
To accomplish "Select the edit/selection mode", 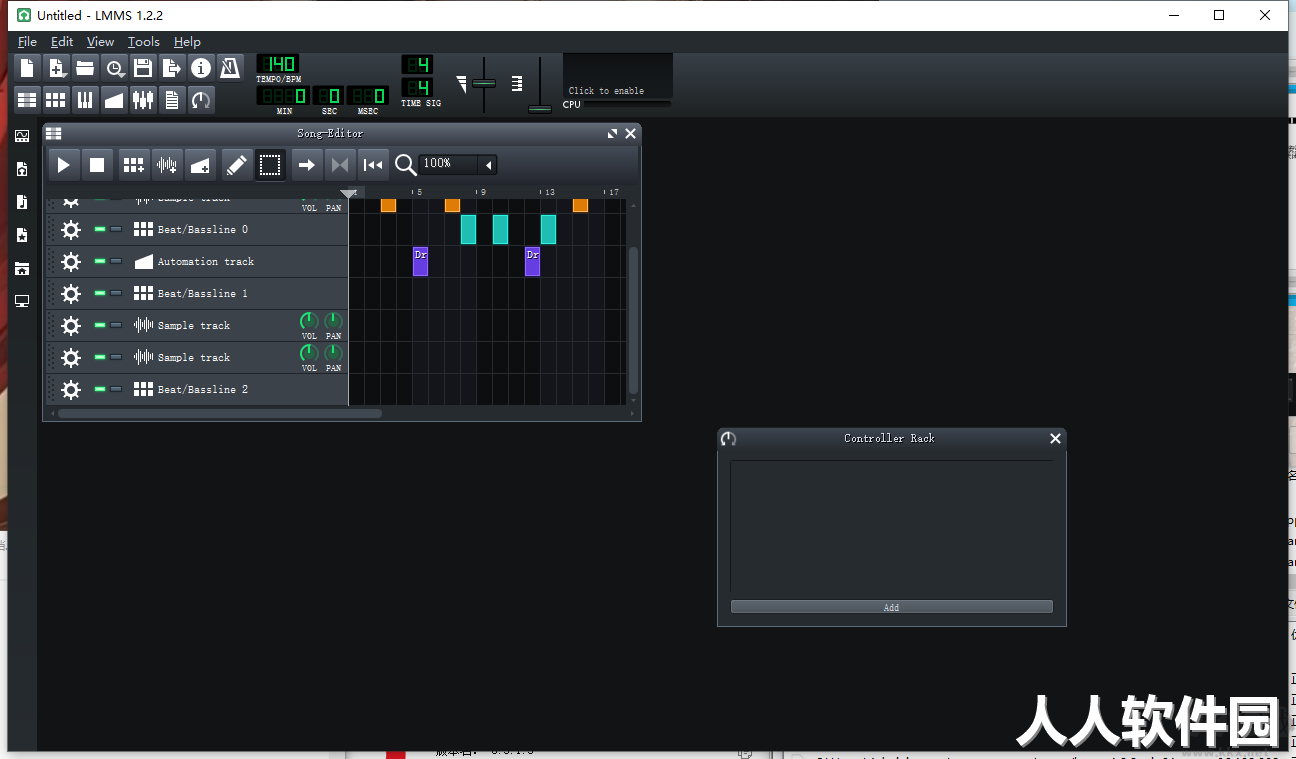I will [270, 165].
